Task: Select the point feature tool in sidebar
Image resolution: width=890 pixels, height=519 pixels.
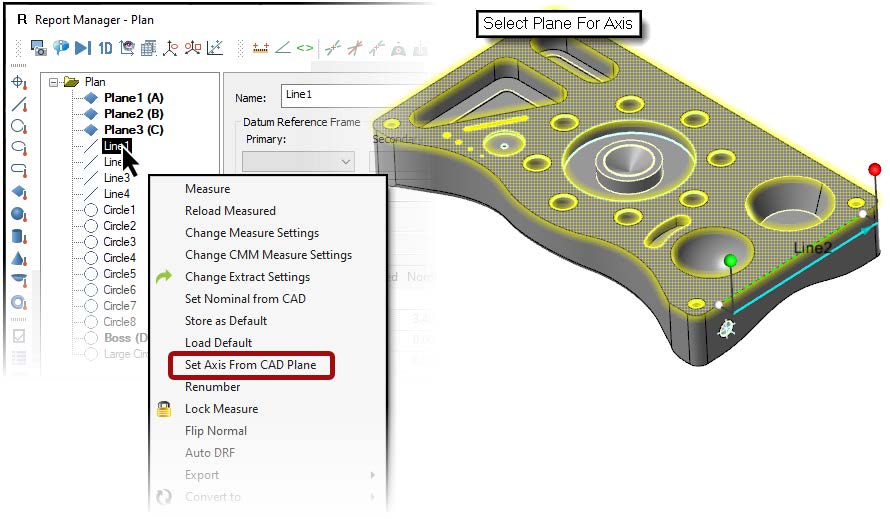Action: [19, 82]
